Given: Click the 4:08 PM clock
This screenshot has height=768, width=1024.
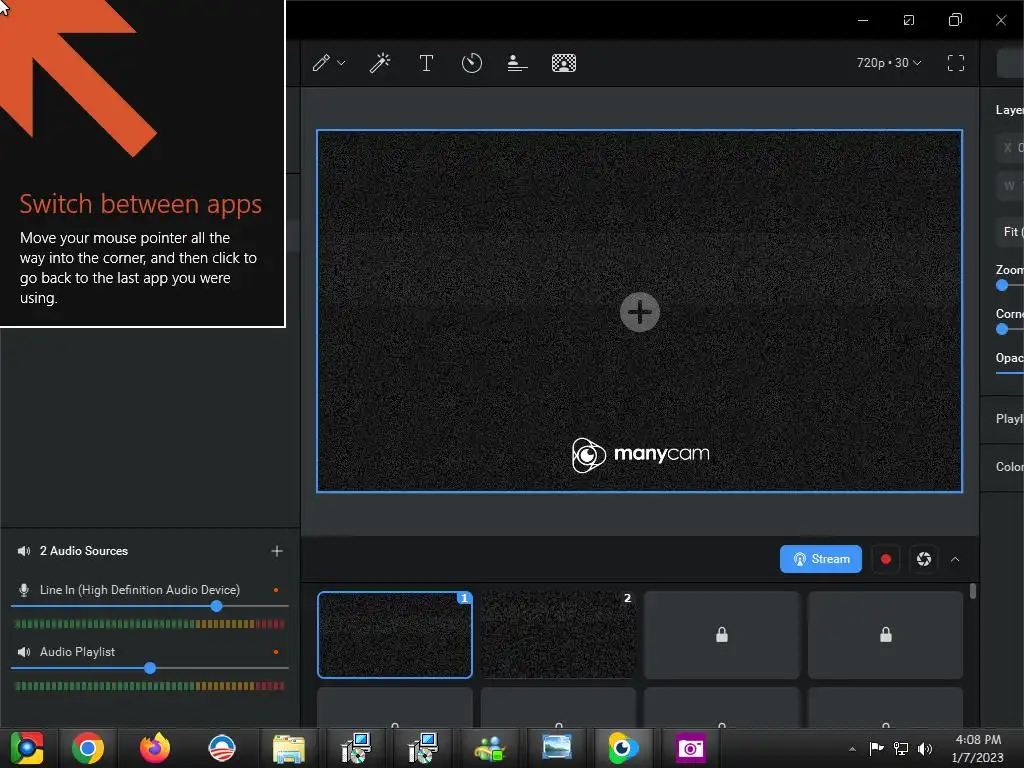Looking at the screenshot, I should pyautogui.click(x=978, y=739).
